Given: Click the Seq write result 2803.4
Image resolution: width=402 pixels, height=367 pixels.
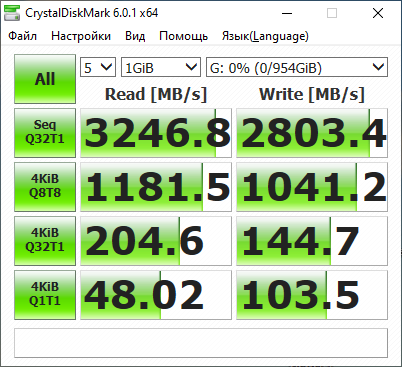Looking at the screenshot, I should pos(312,133).
